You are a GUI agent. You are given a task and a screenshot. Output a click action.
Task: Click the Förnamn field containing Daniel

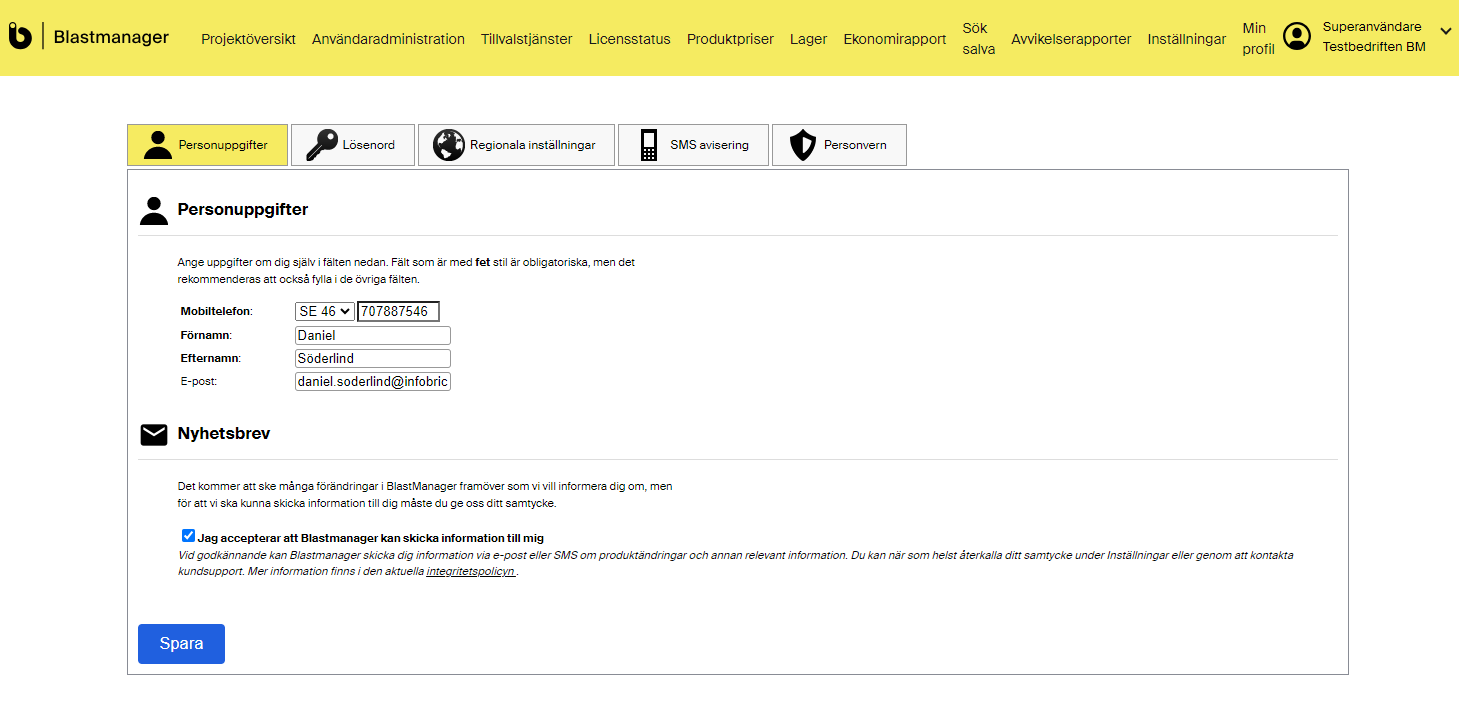point(372,335)
